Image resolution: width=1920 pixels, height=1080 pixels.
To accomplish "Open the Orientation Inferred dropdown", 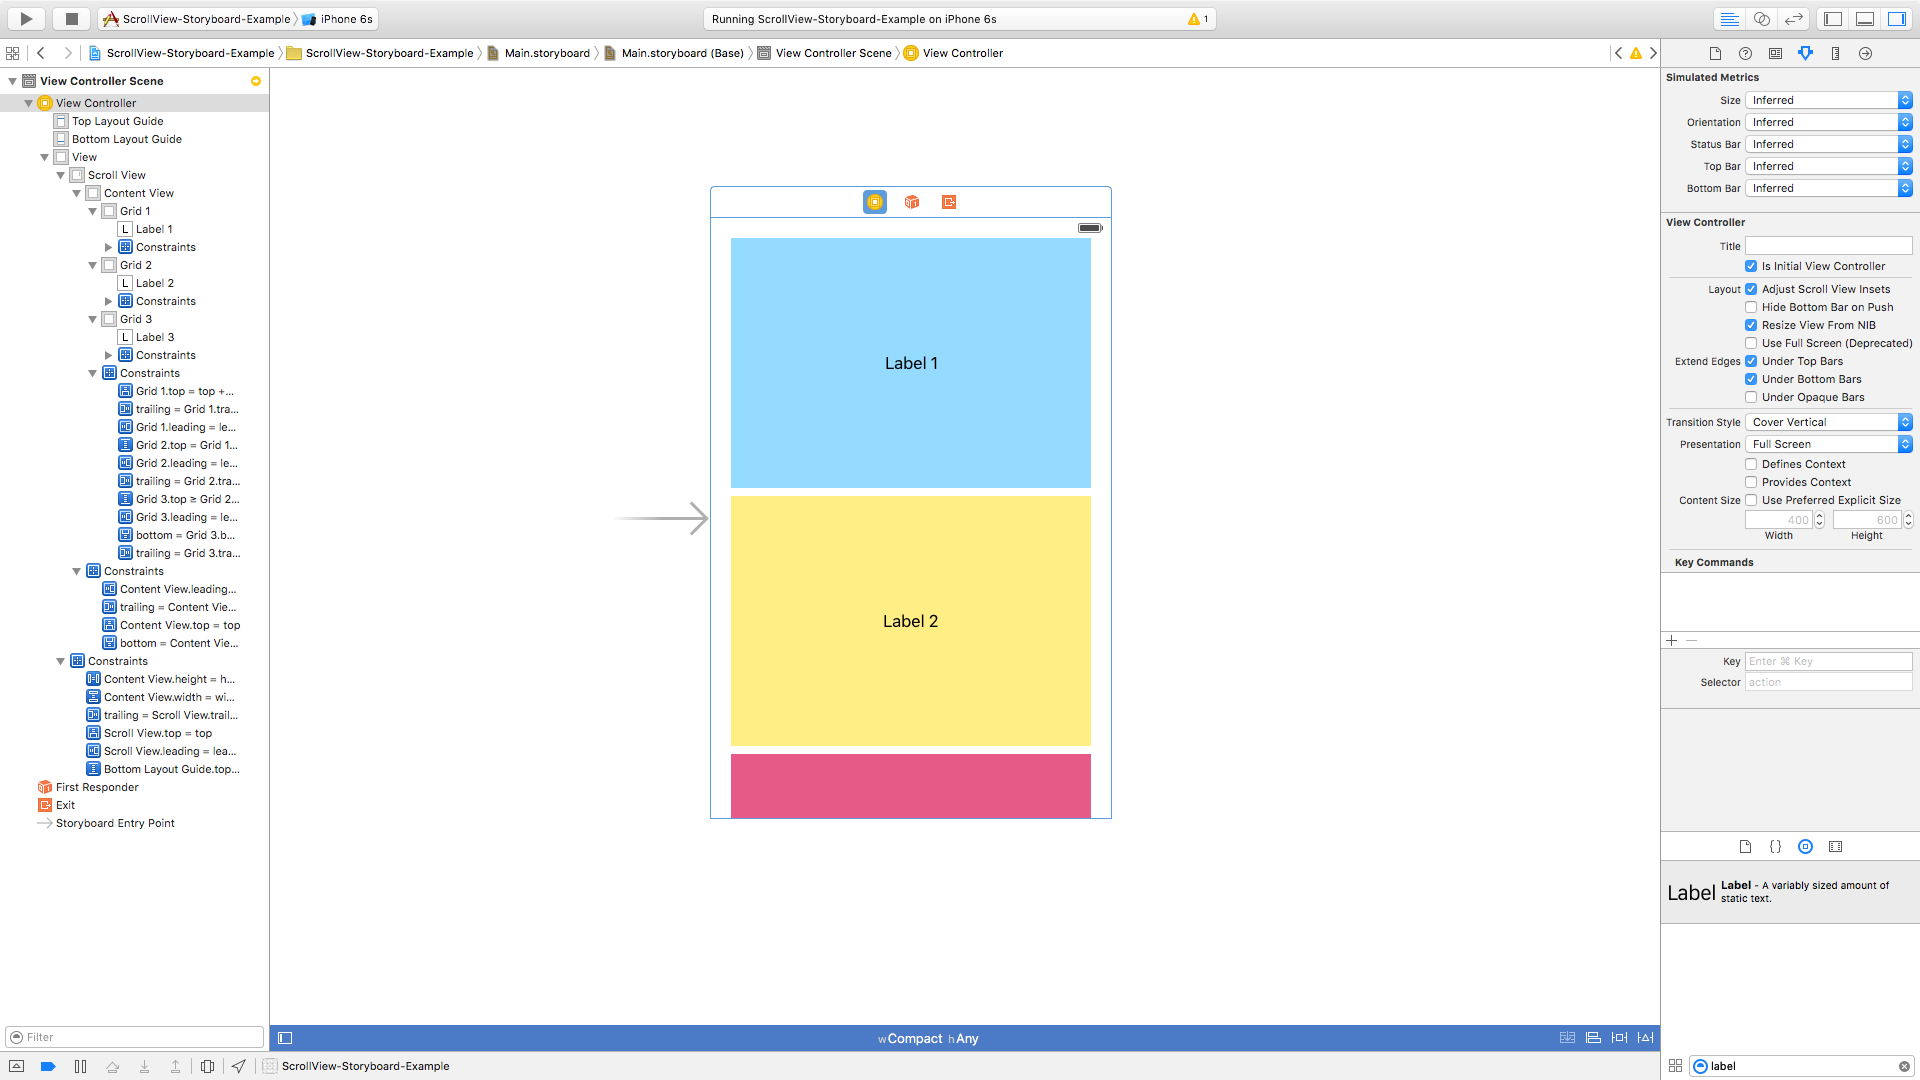I will pyautogui.click(x=1828, y=122).
